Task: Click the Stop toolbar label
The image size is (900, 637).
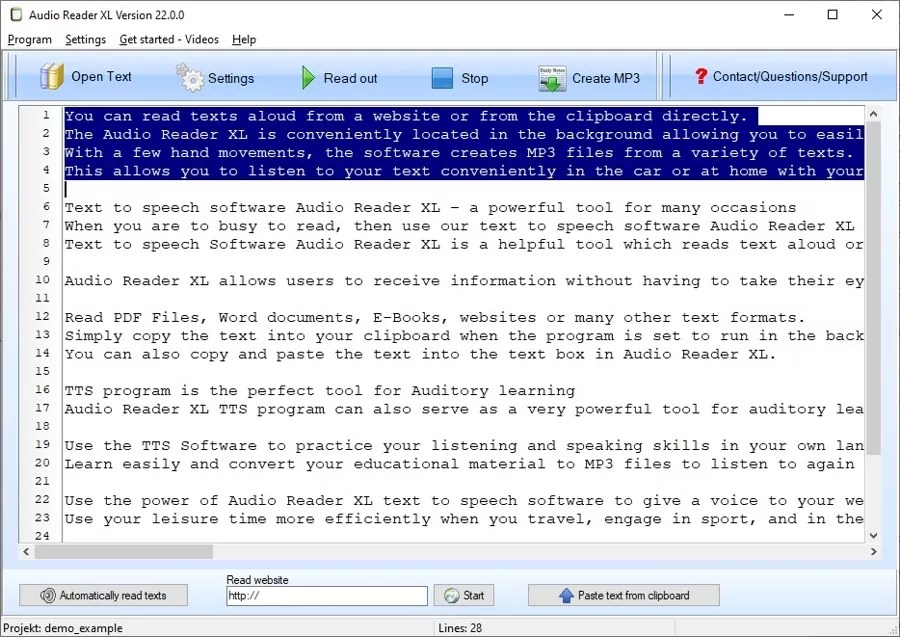Action: pos(475,79)
